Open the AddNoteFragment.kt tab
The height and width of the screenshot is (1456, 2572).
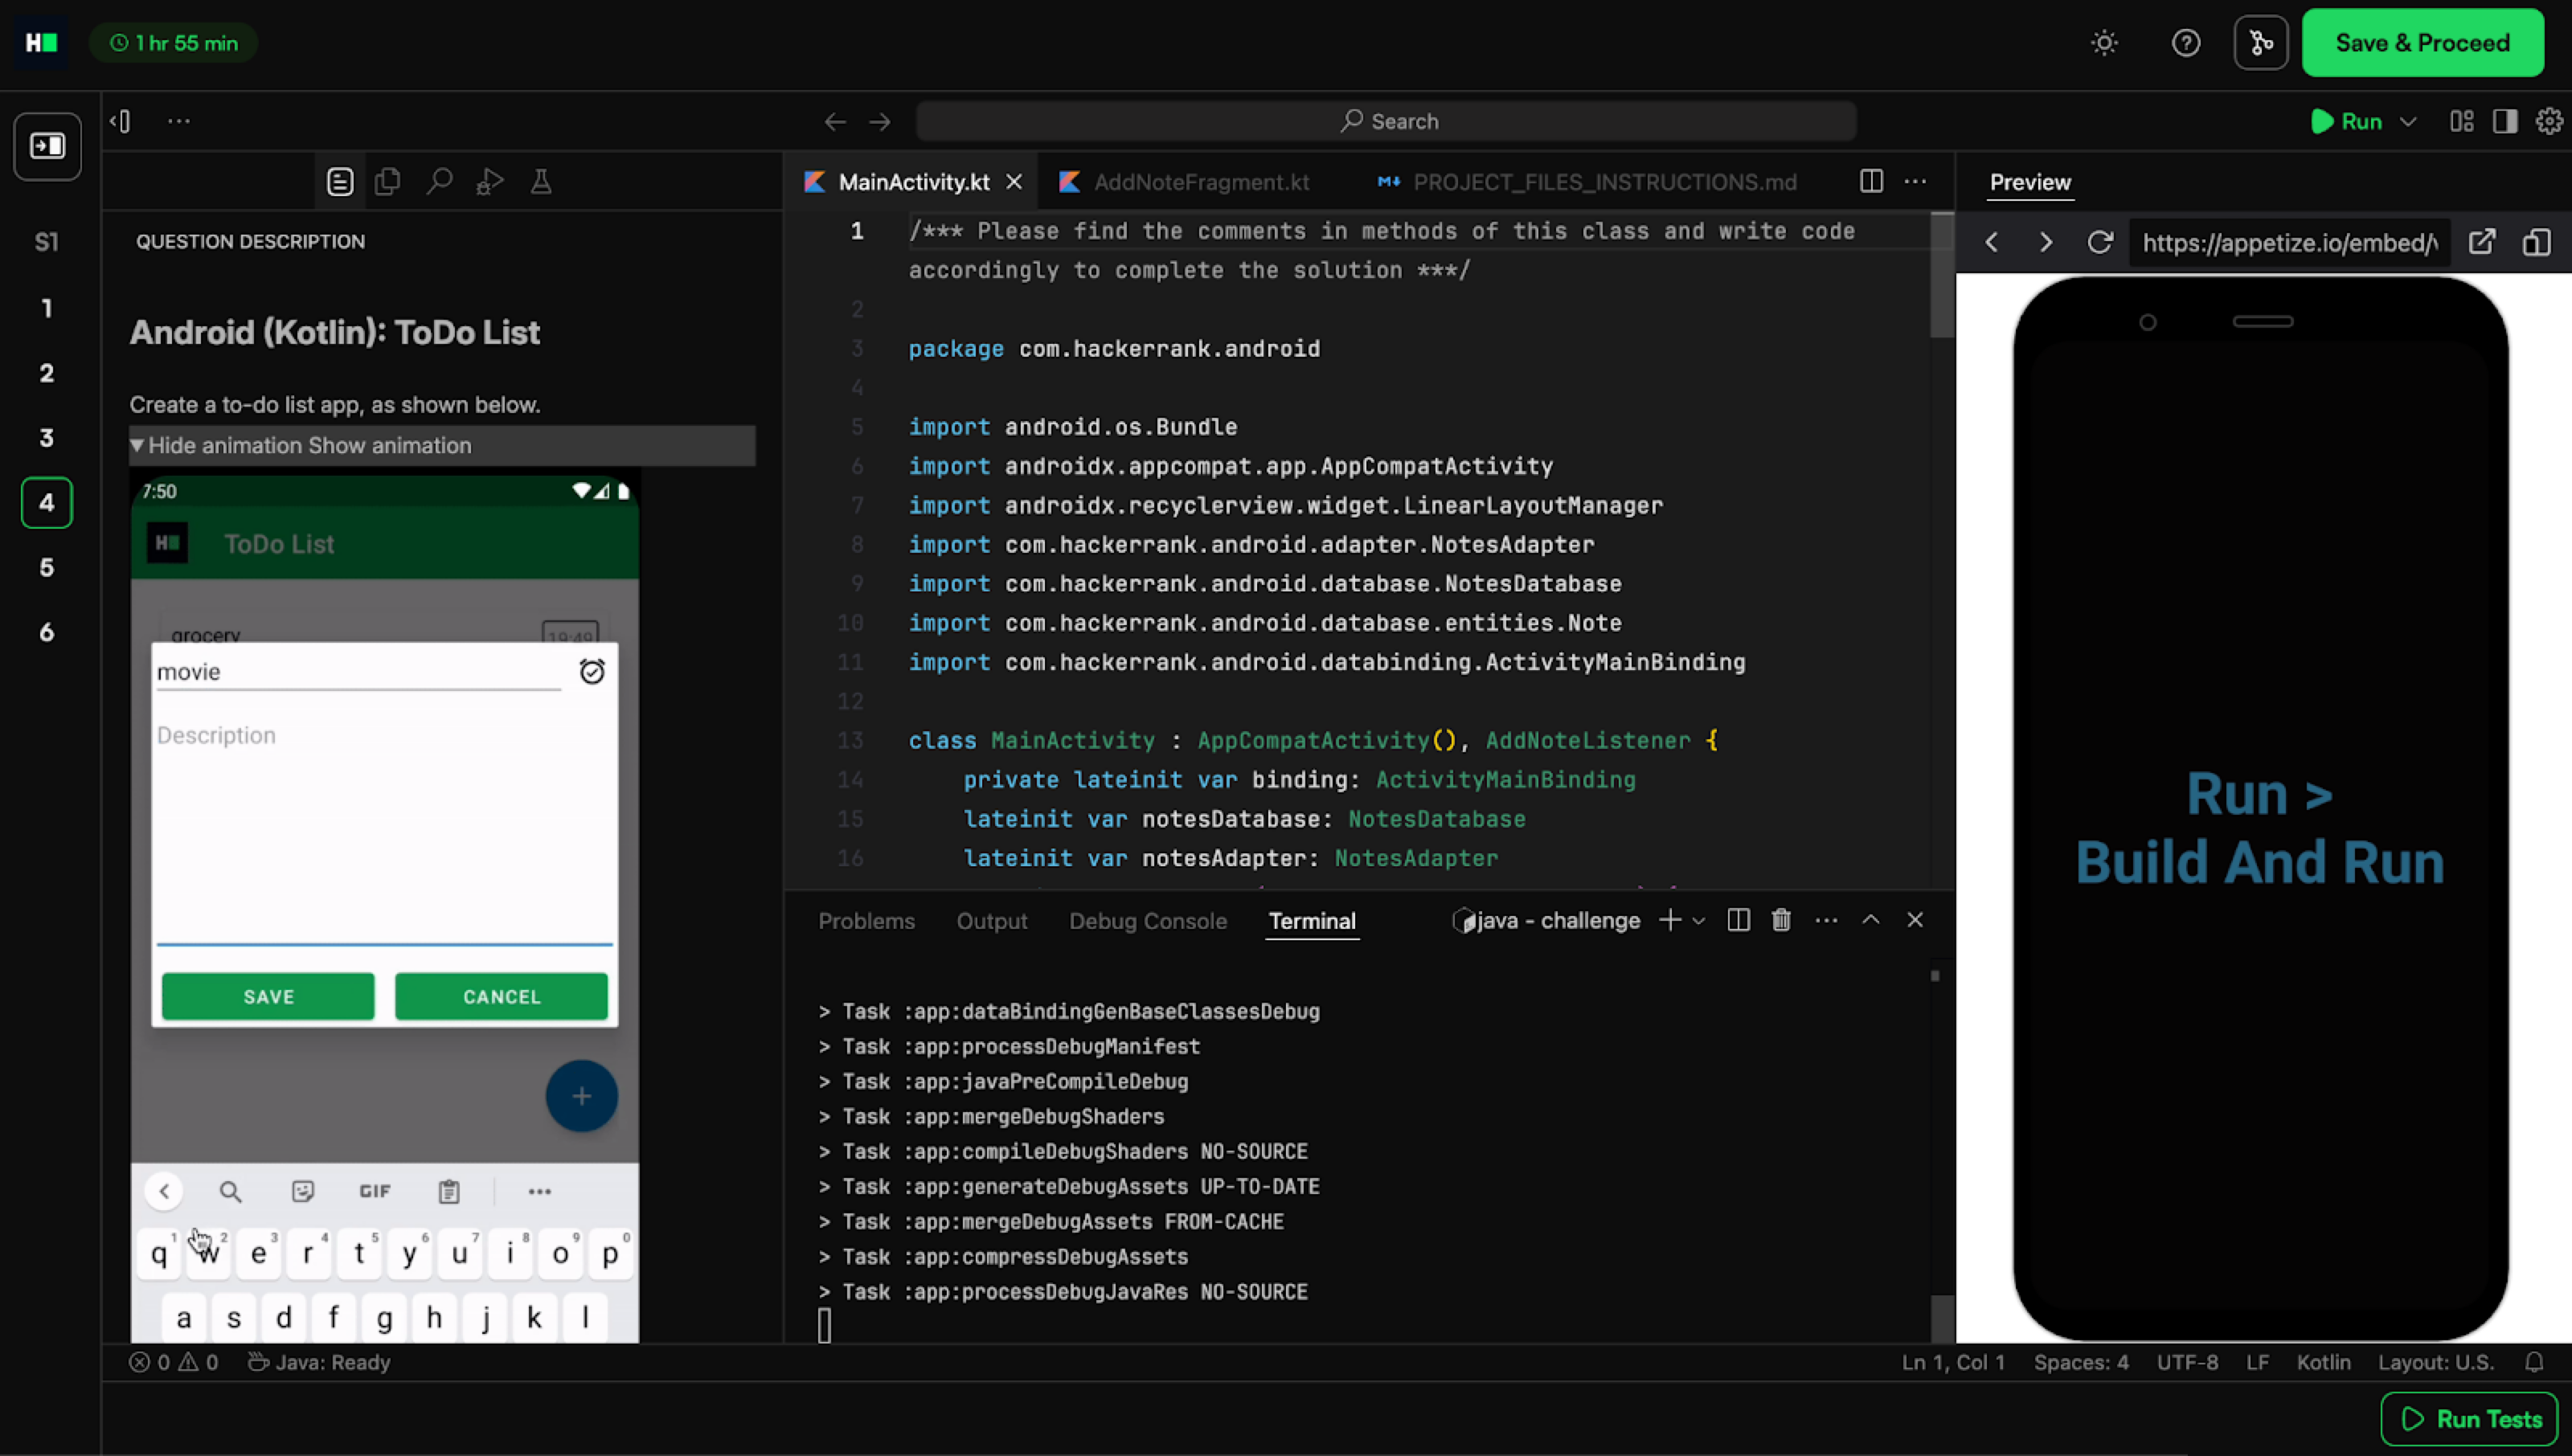pyautogui.click(x=1185, y=182)
